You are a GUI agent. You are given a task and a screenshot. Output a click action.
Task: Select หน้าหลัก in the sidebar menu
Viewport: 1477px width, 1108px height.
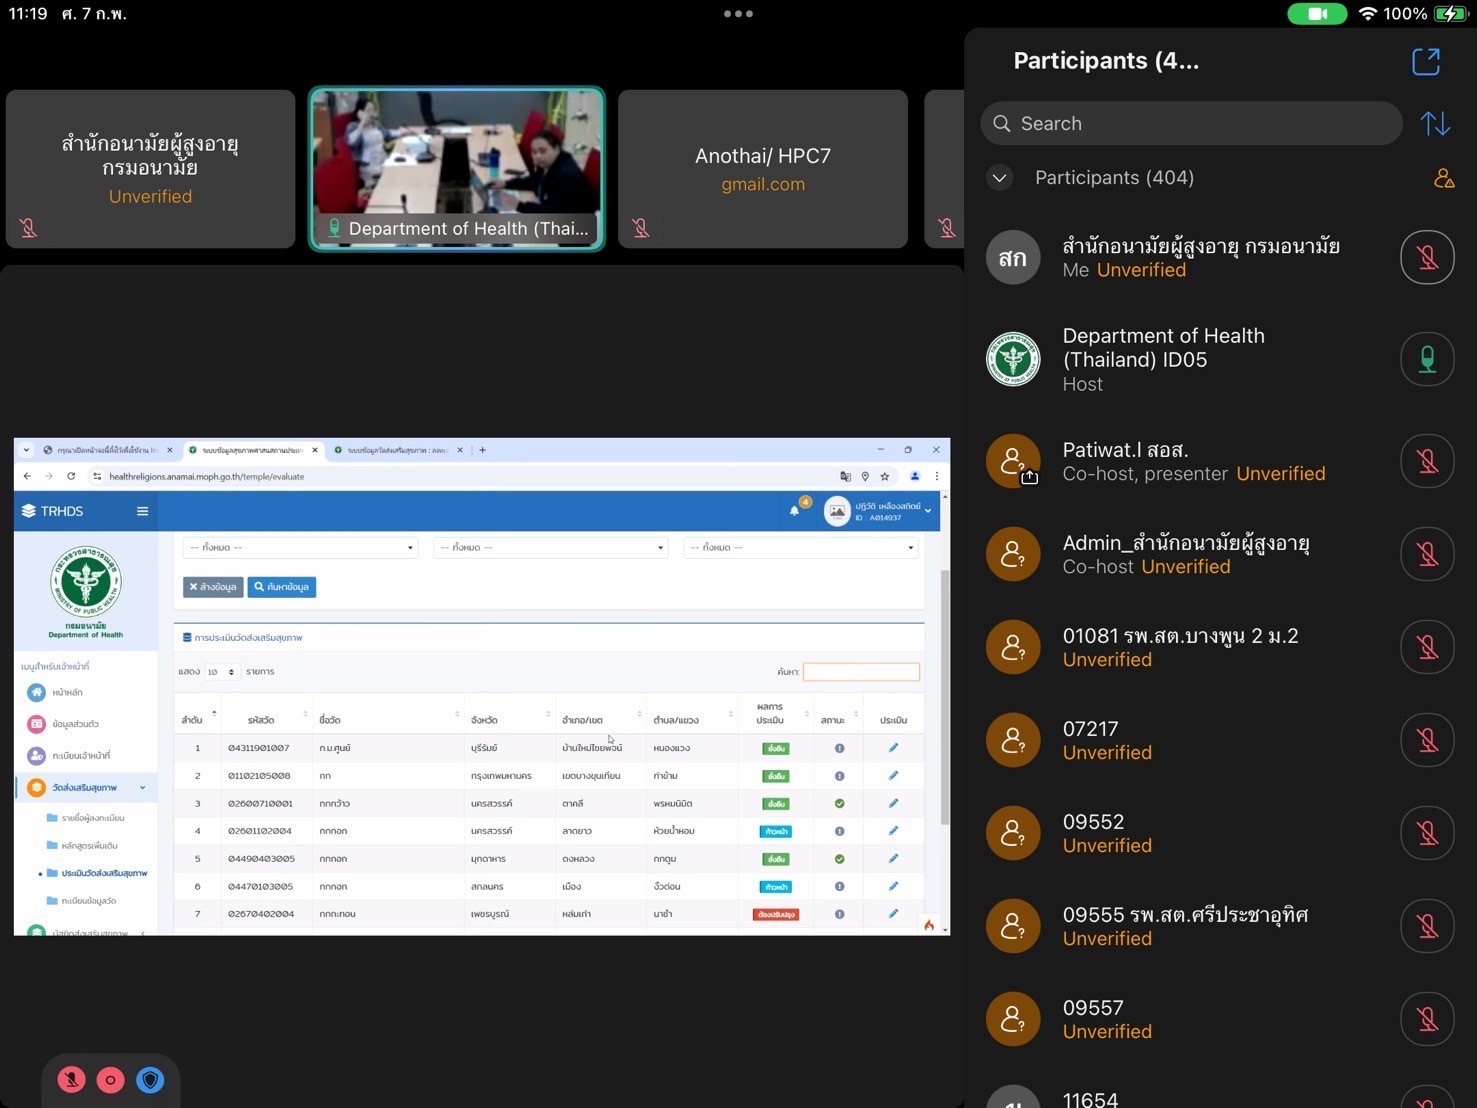point(67,692)
